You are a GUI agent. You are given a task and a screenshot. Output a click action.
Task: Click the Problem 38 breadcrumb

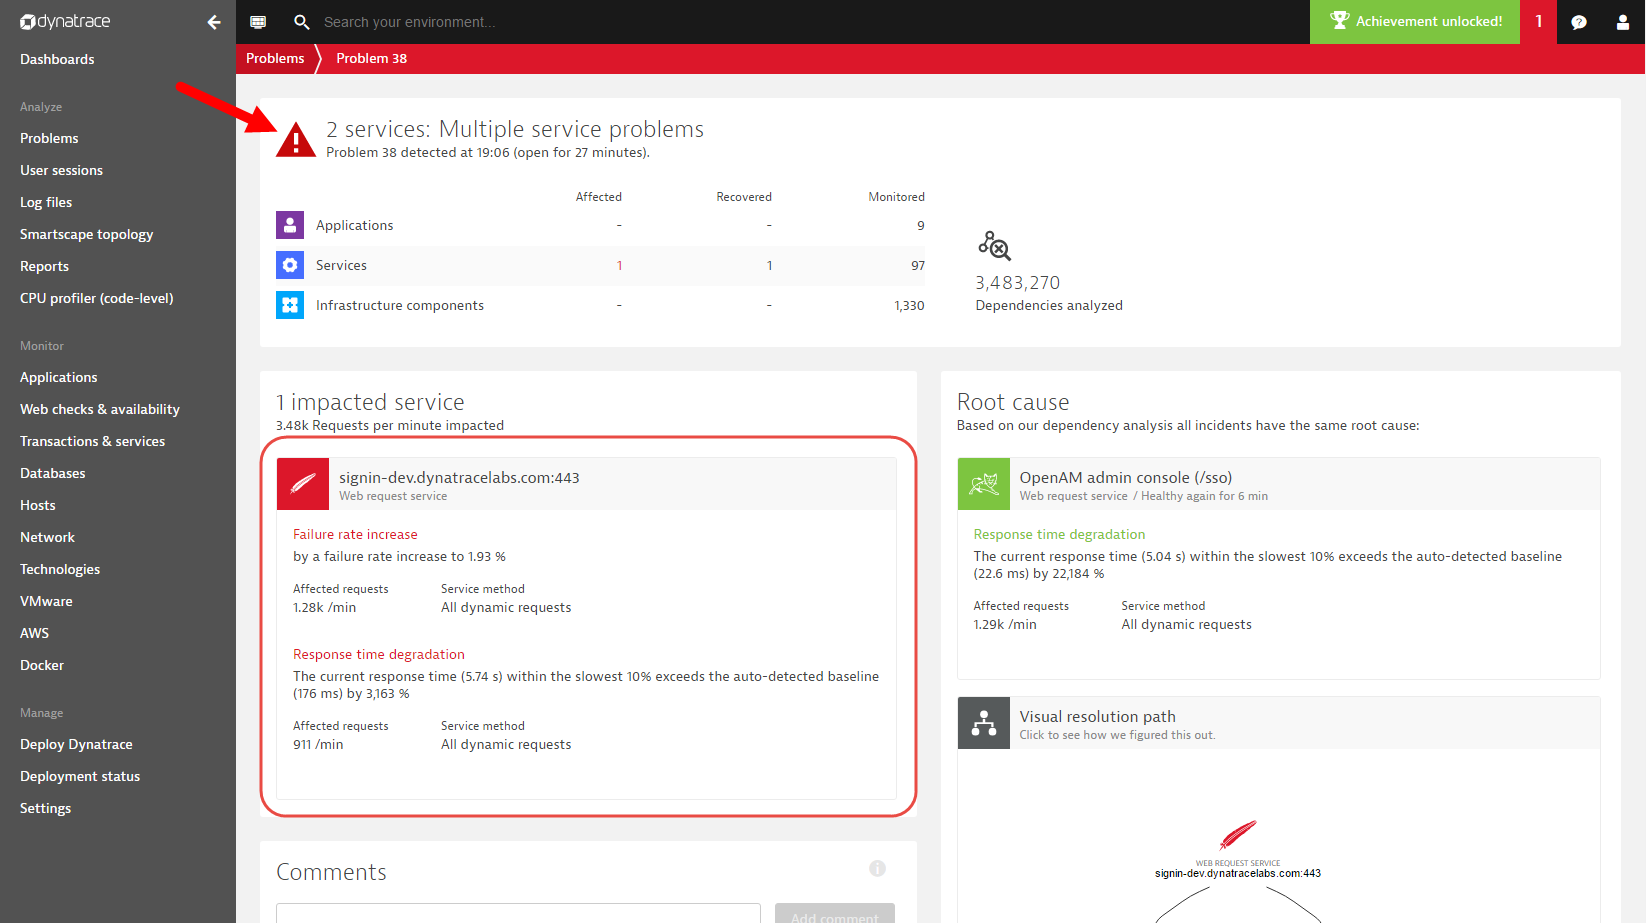click(x=371, y=58)
